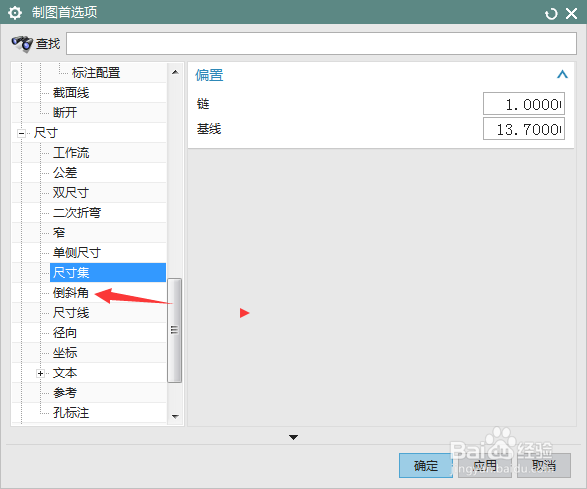The image size is (587, 489).
Task: Focus the 查找 search field
Action: pos(321,43)
